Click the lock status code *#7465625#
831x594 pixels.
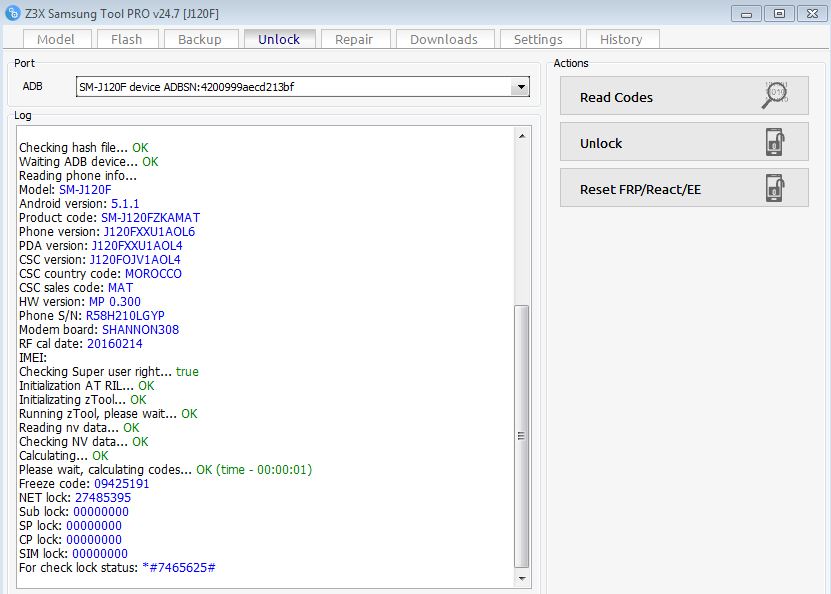click(179, 568)
